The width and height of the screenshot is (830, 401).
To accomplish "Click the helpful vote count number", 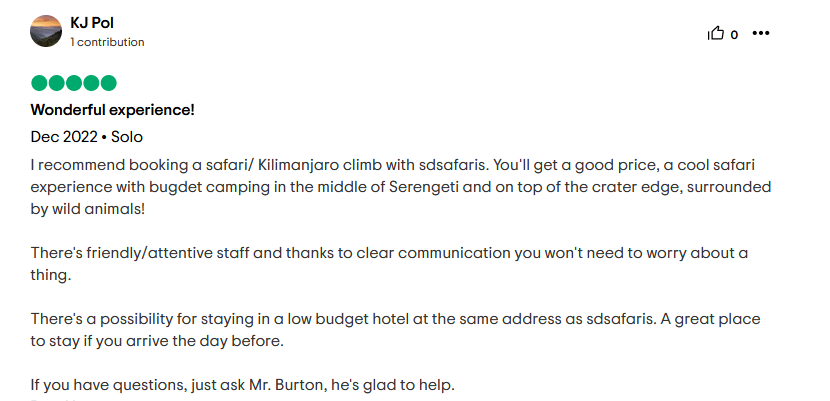I will (734, 35).
